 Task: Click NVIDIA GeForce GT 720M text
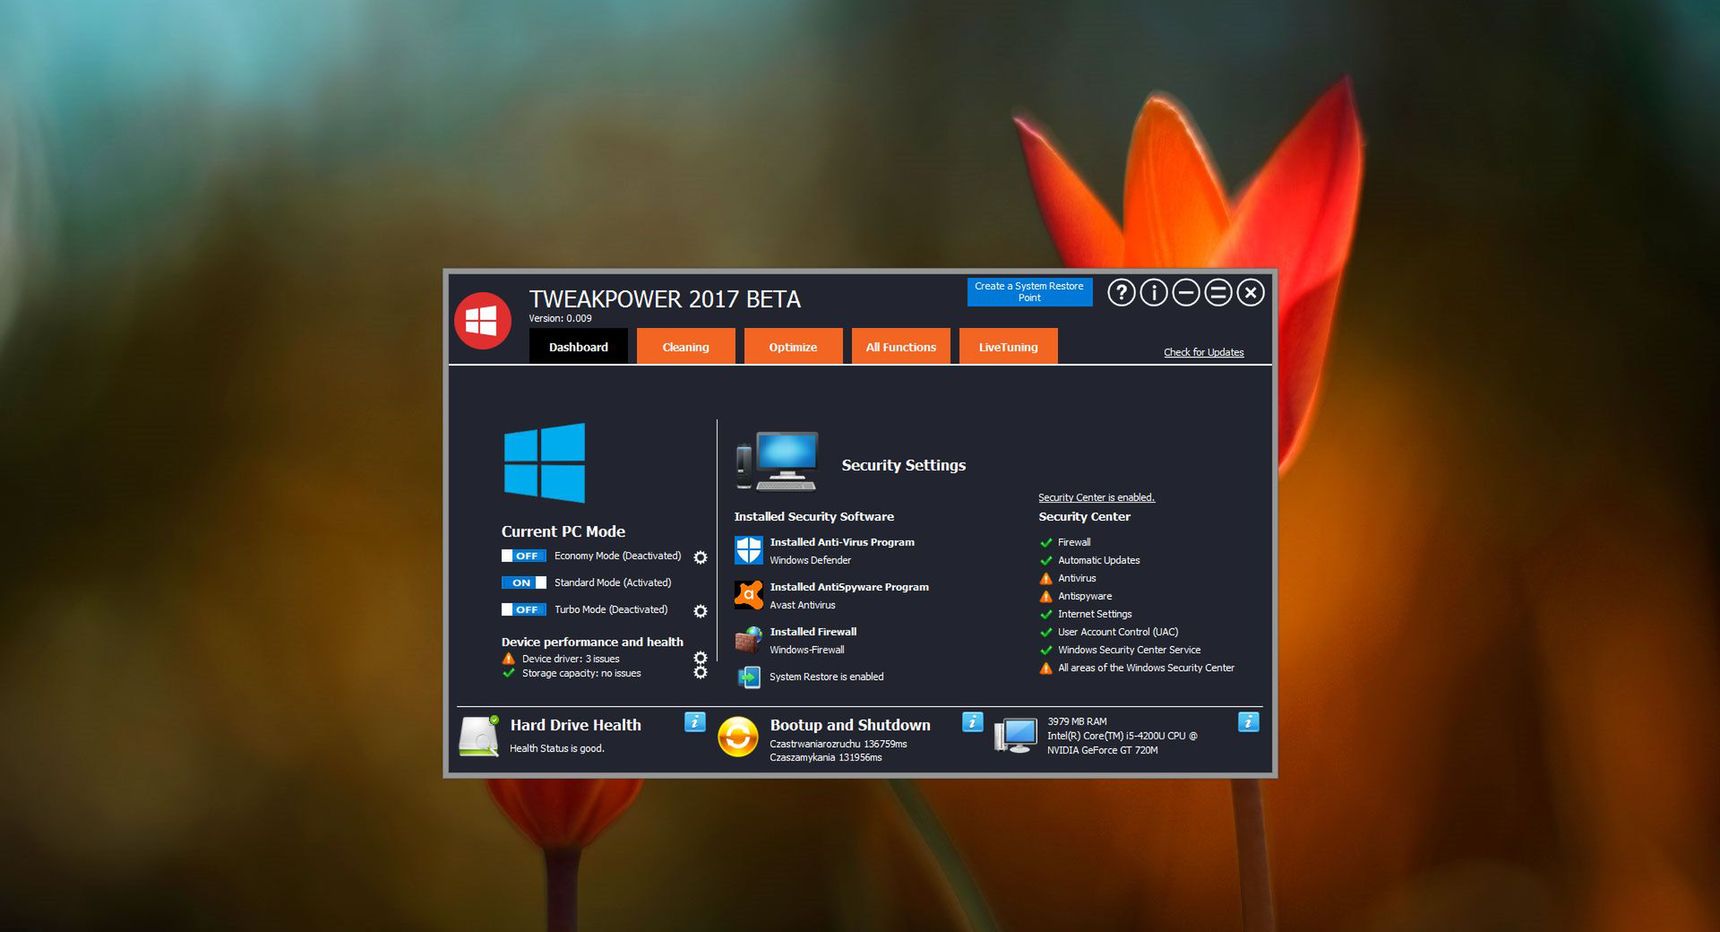[1103, 750]
